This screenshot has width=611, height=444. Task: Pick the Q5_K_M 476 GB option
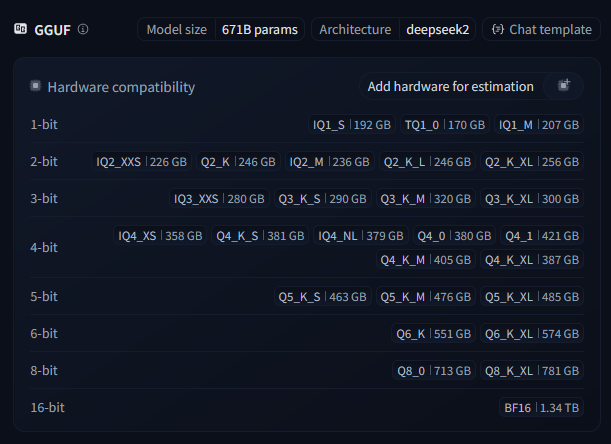[x=426, y=297]
